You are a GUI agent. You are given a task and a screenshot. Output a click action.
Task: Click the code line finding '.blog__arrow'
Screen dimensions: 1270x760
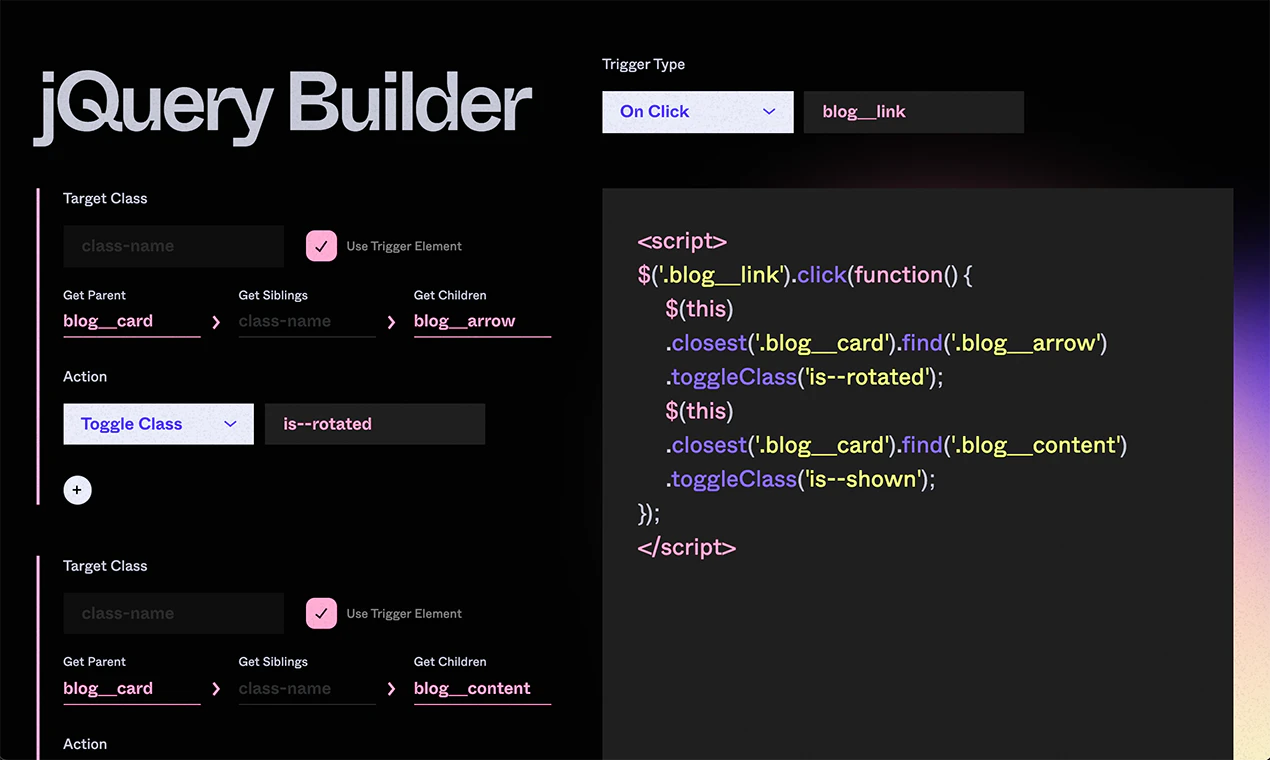(x=886, y=343)
